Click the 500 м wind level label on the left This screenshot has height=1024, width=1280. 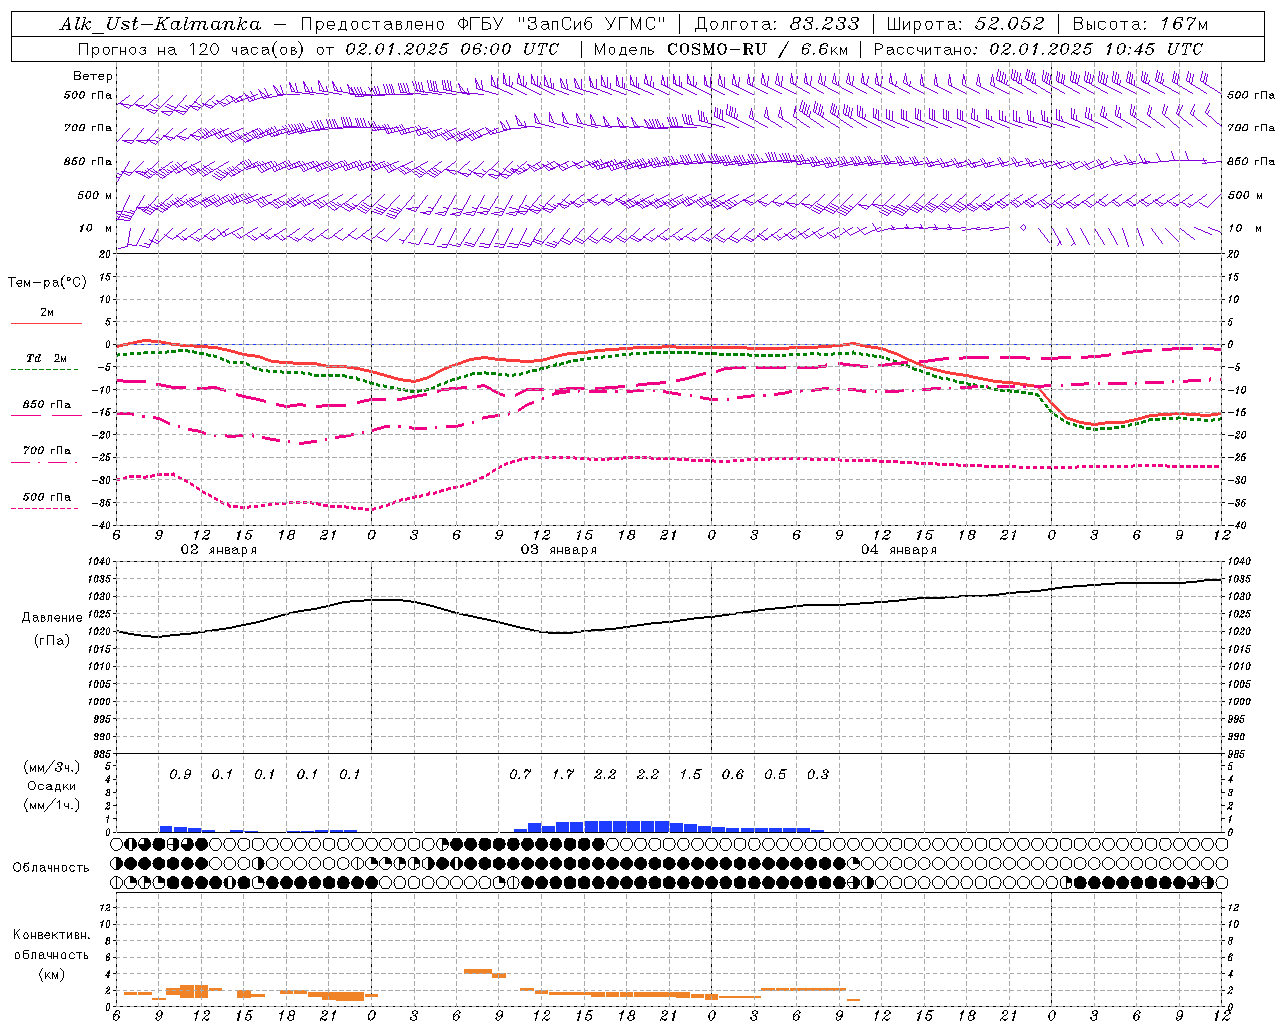click(x=95, y=195)
